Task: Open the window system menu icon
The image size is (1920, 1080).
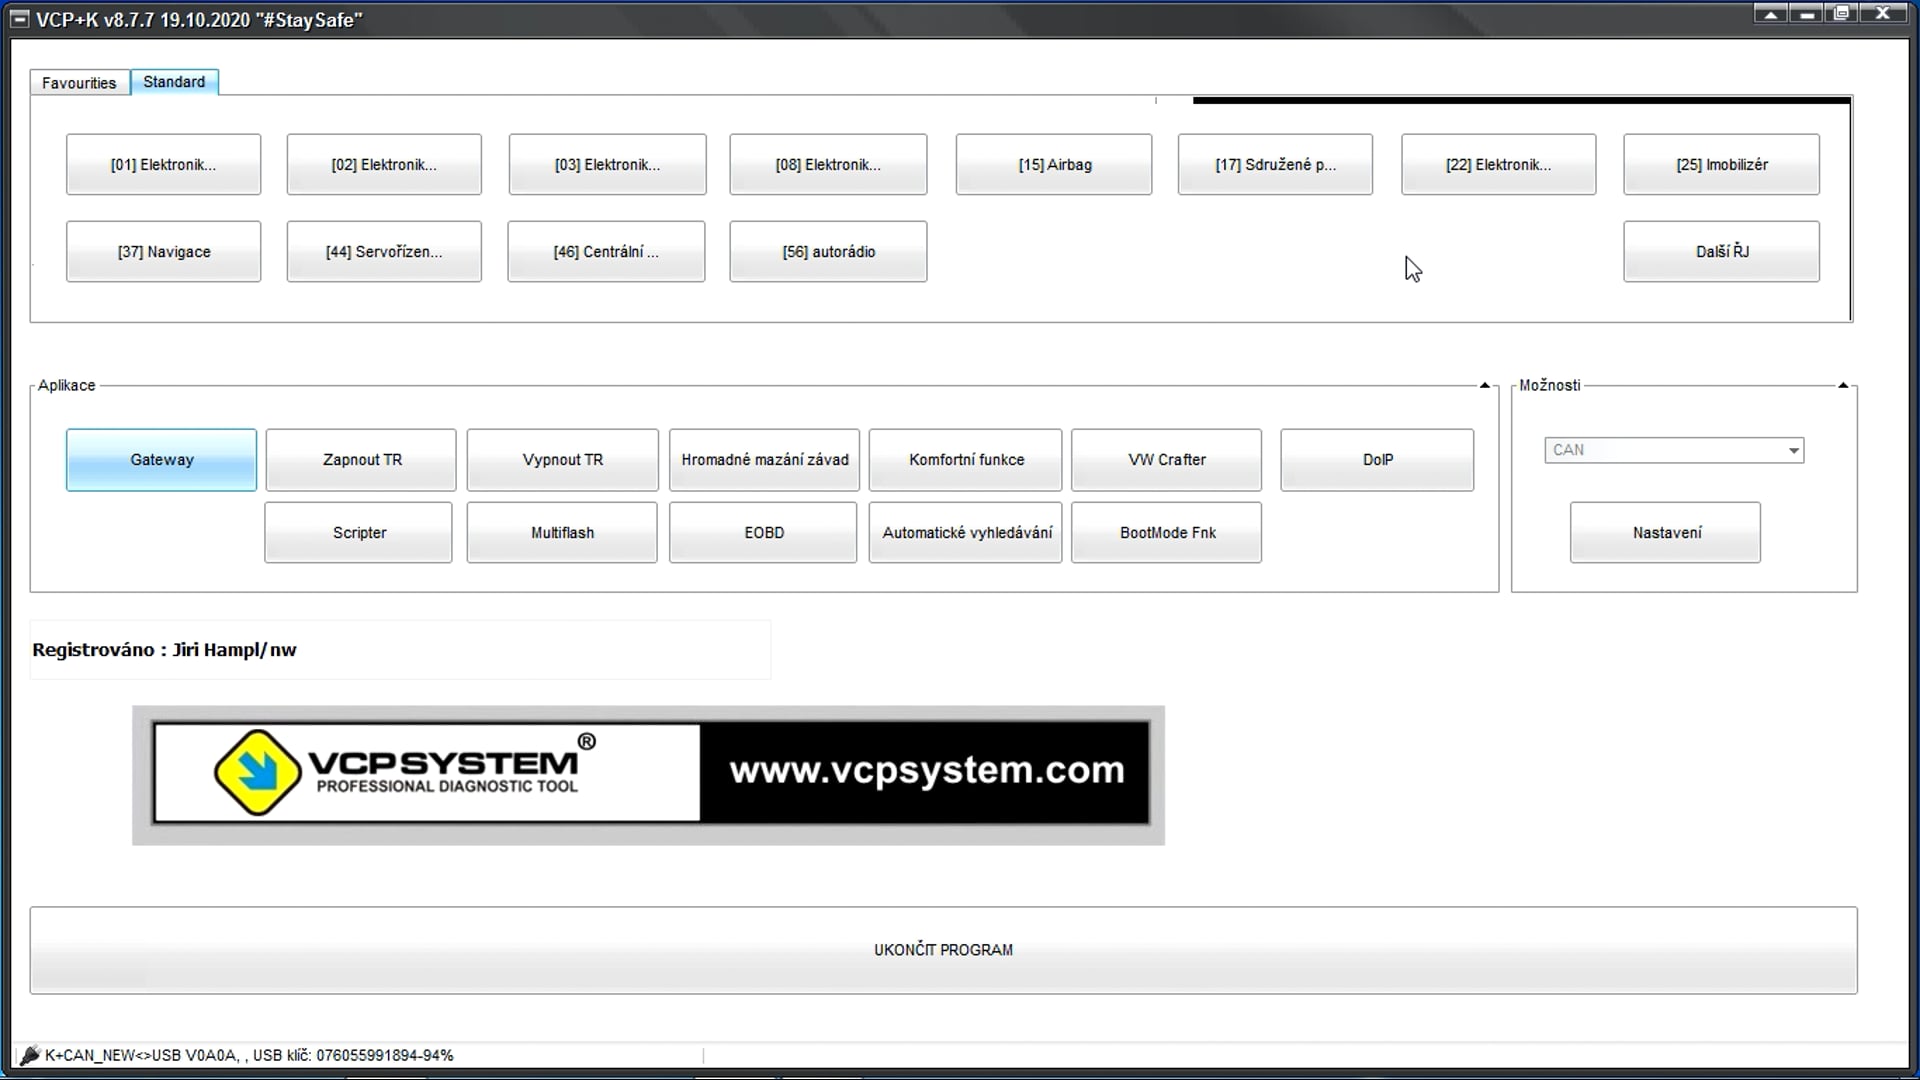Action: click(18, 20)
